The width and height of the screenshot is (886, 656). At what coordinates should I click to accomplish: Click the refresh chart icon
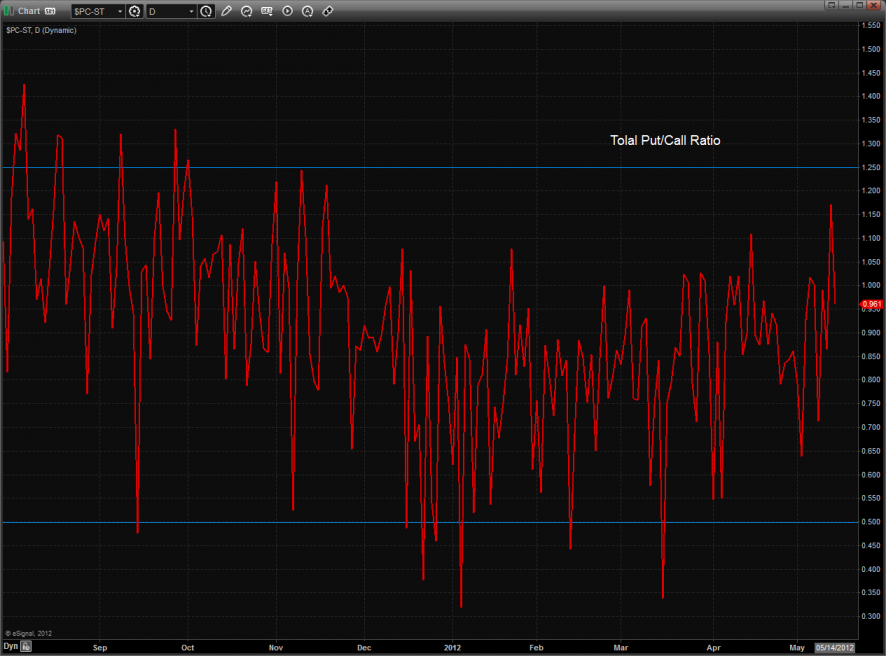point(246,11)
